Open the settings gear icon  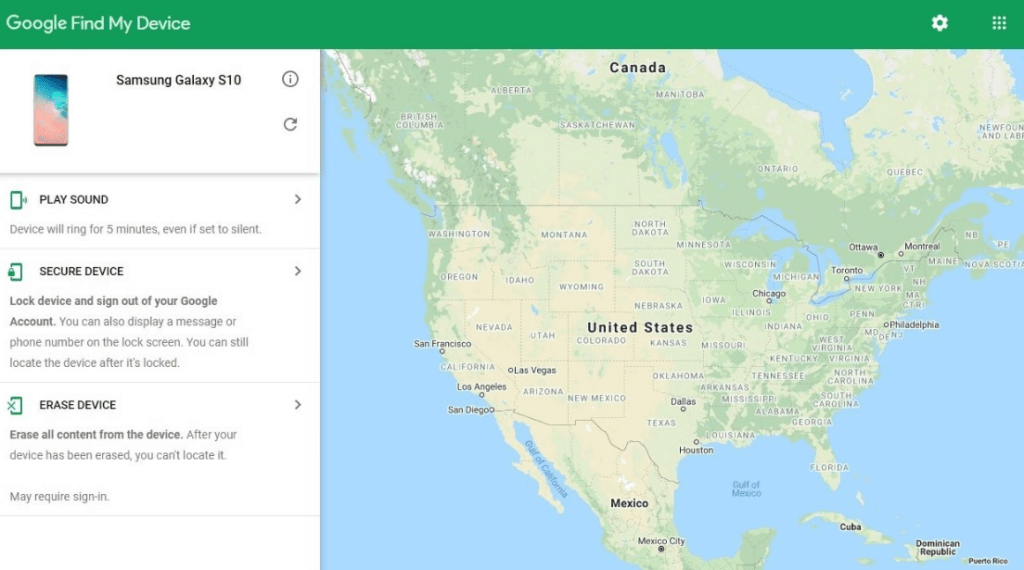(x=939, y=23)
